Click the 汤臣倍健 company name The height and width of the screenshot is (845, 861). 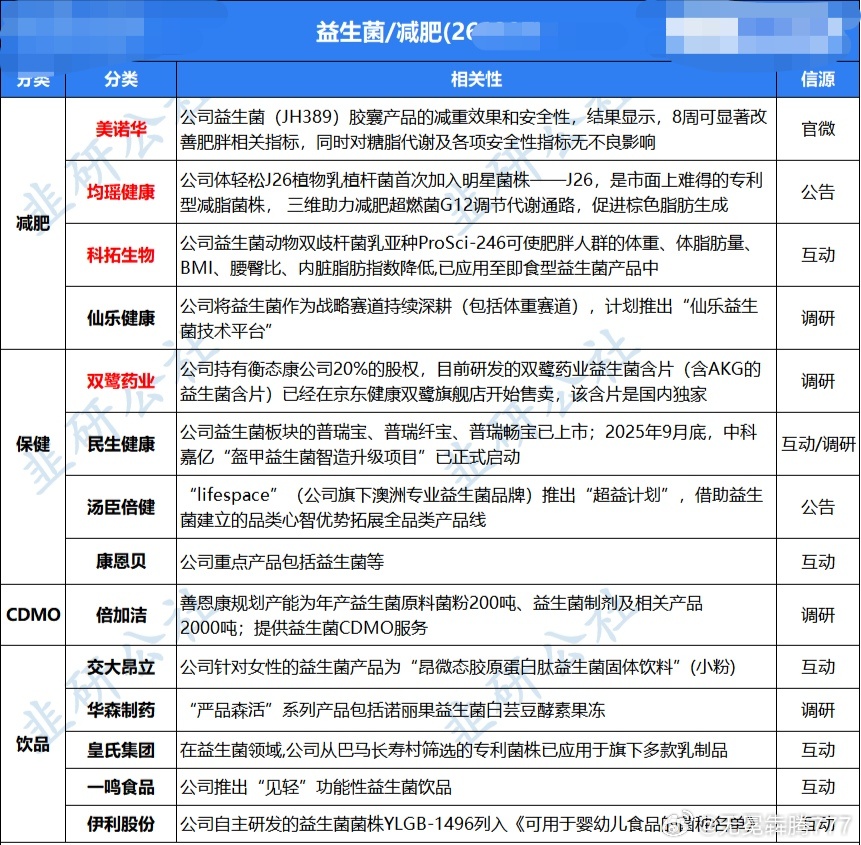[x=121, y=507]
